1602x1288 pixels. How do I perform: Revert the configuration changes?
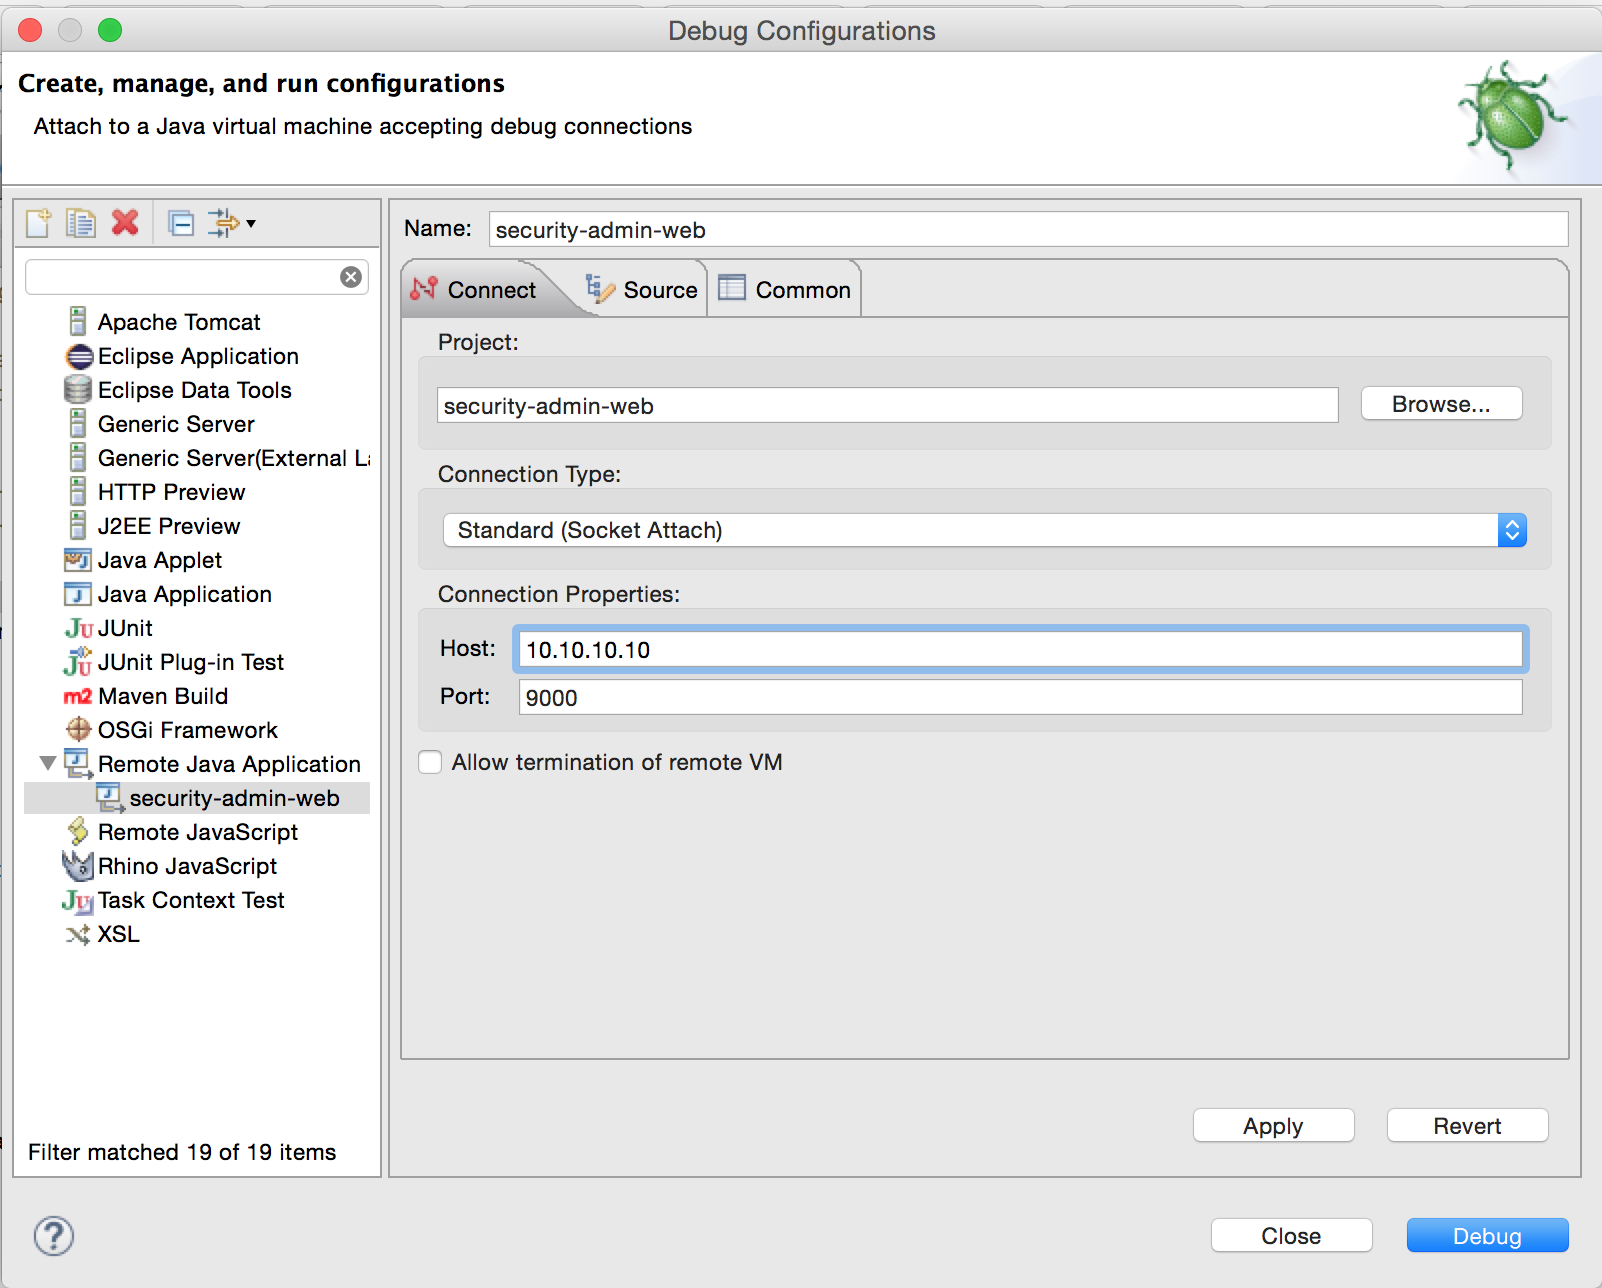pyautogui.click(x=1466, y=1125)
